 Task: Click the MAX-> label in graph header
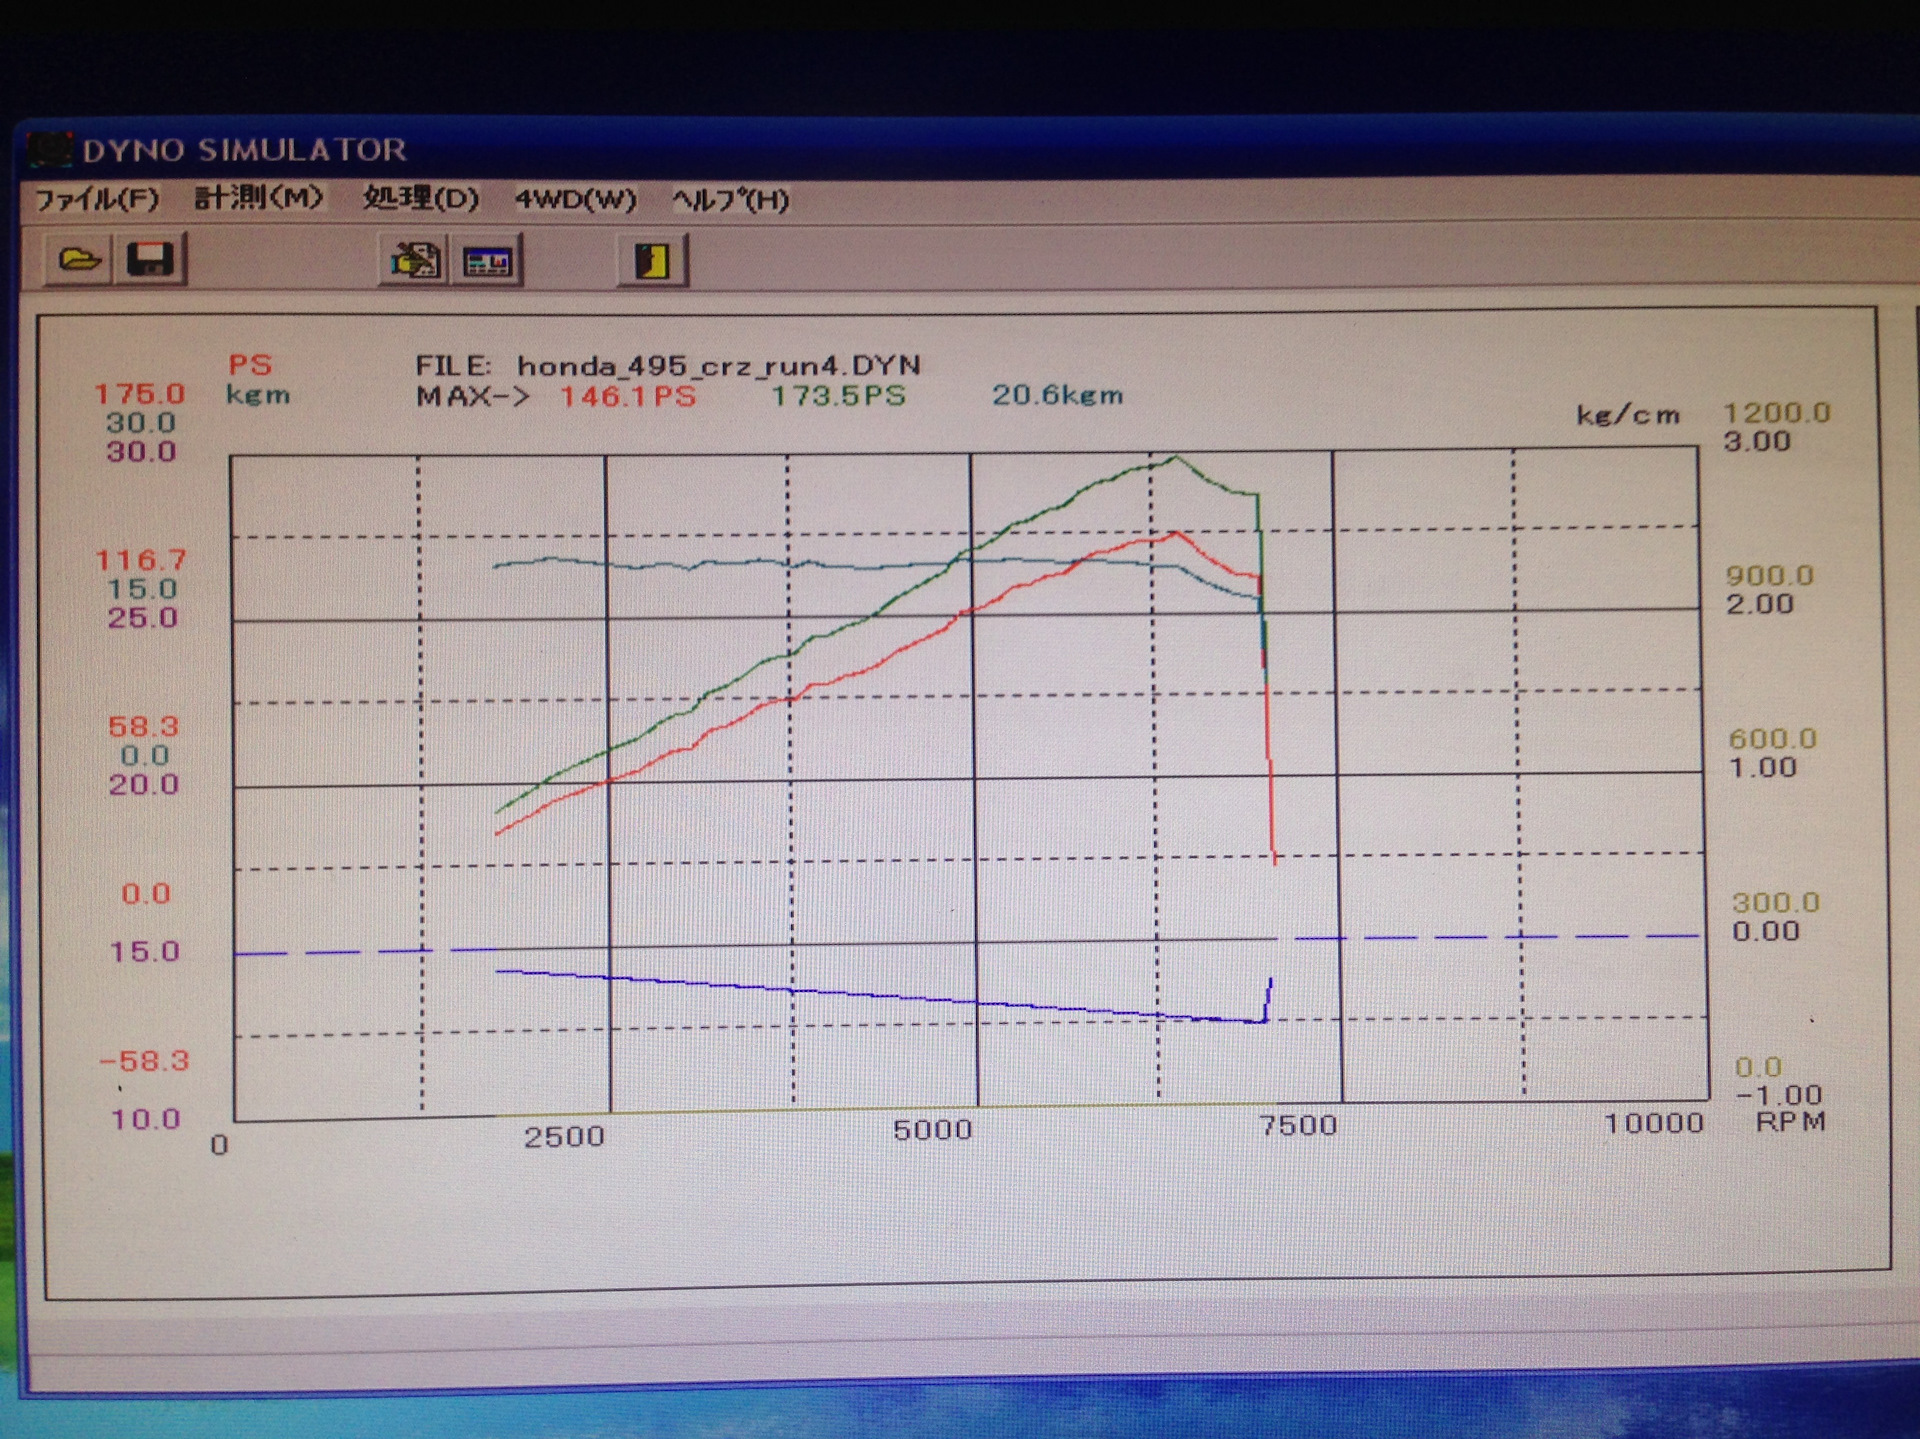click(473, 396)
